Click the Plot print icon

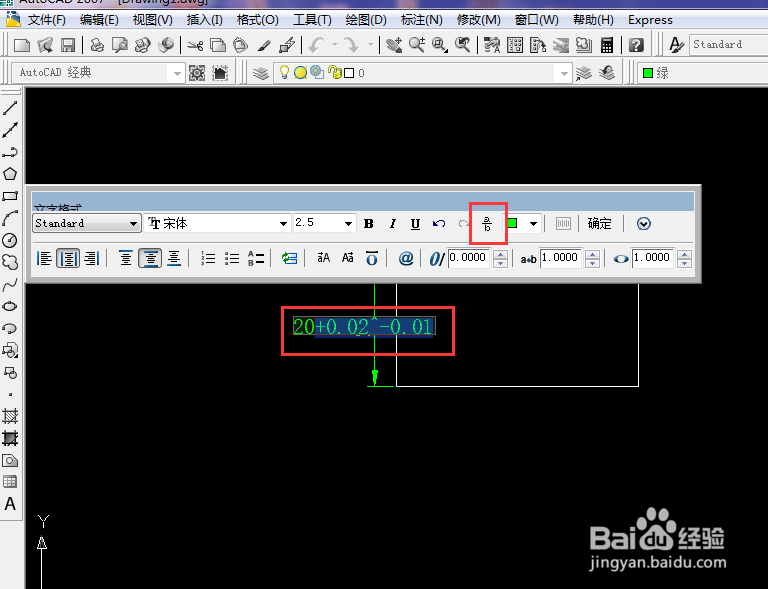tap(97, 46)
